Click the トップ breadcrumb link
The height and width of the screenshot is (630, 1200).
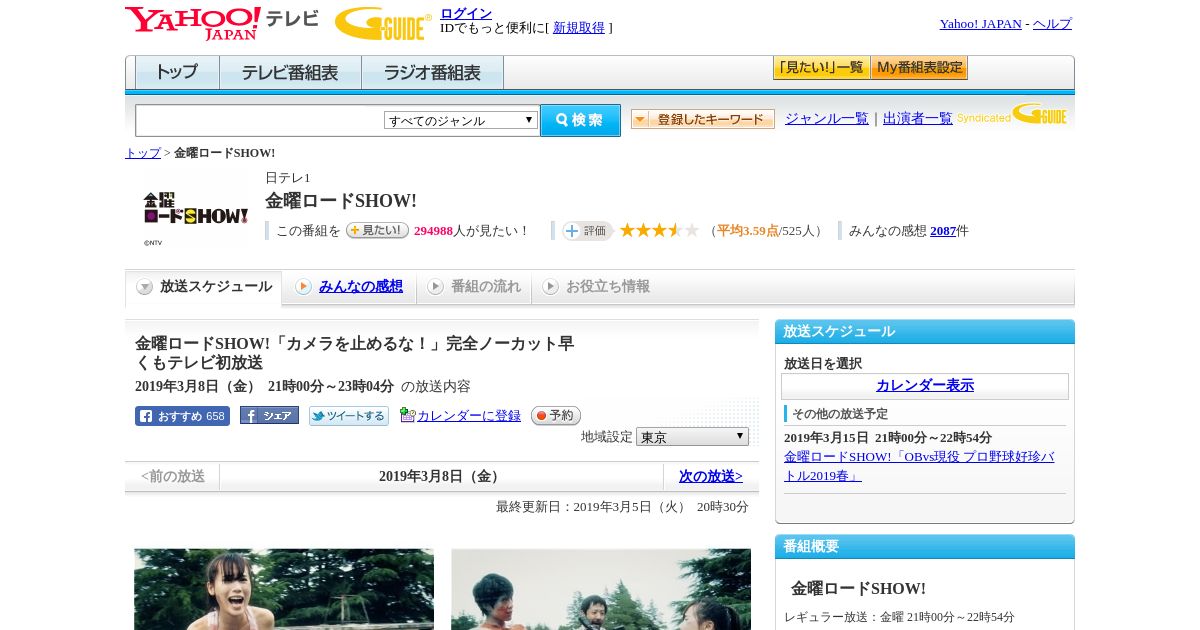click(143, 153)
